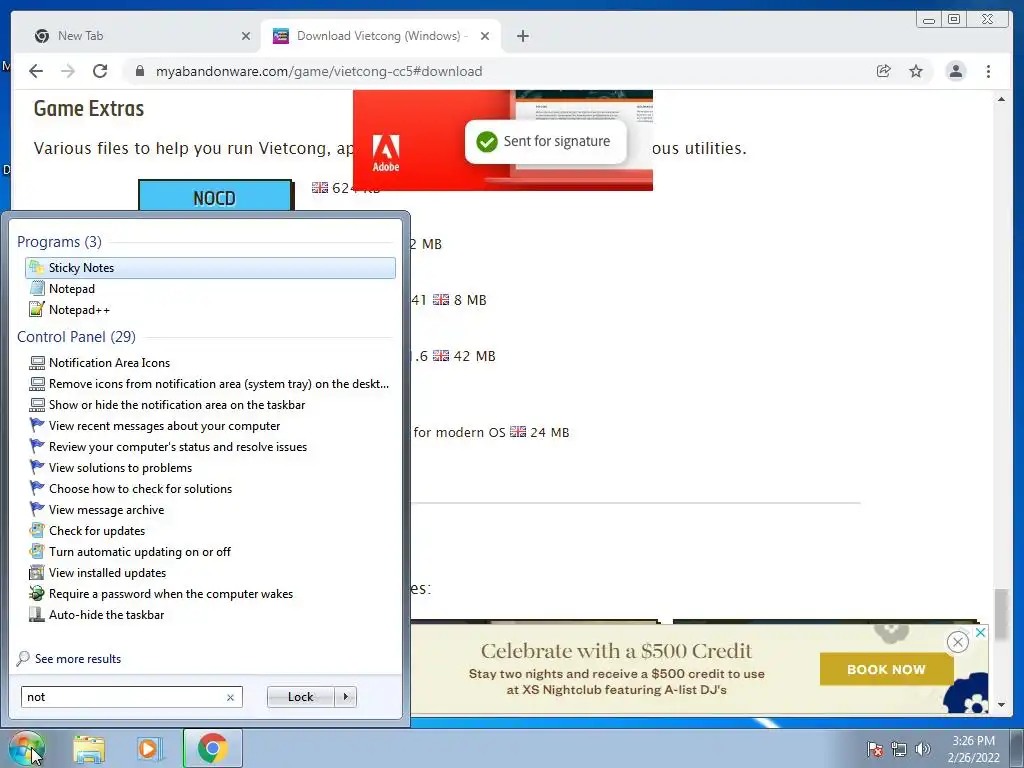Image resolution: width=1024 pixels, height=768 pixels.
Task: Click the magnifier icon beside See more results
Action: [x=24, y=658]
